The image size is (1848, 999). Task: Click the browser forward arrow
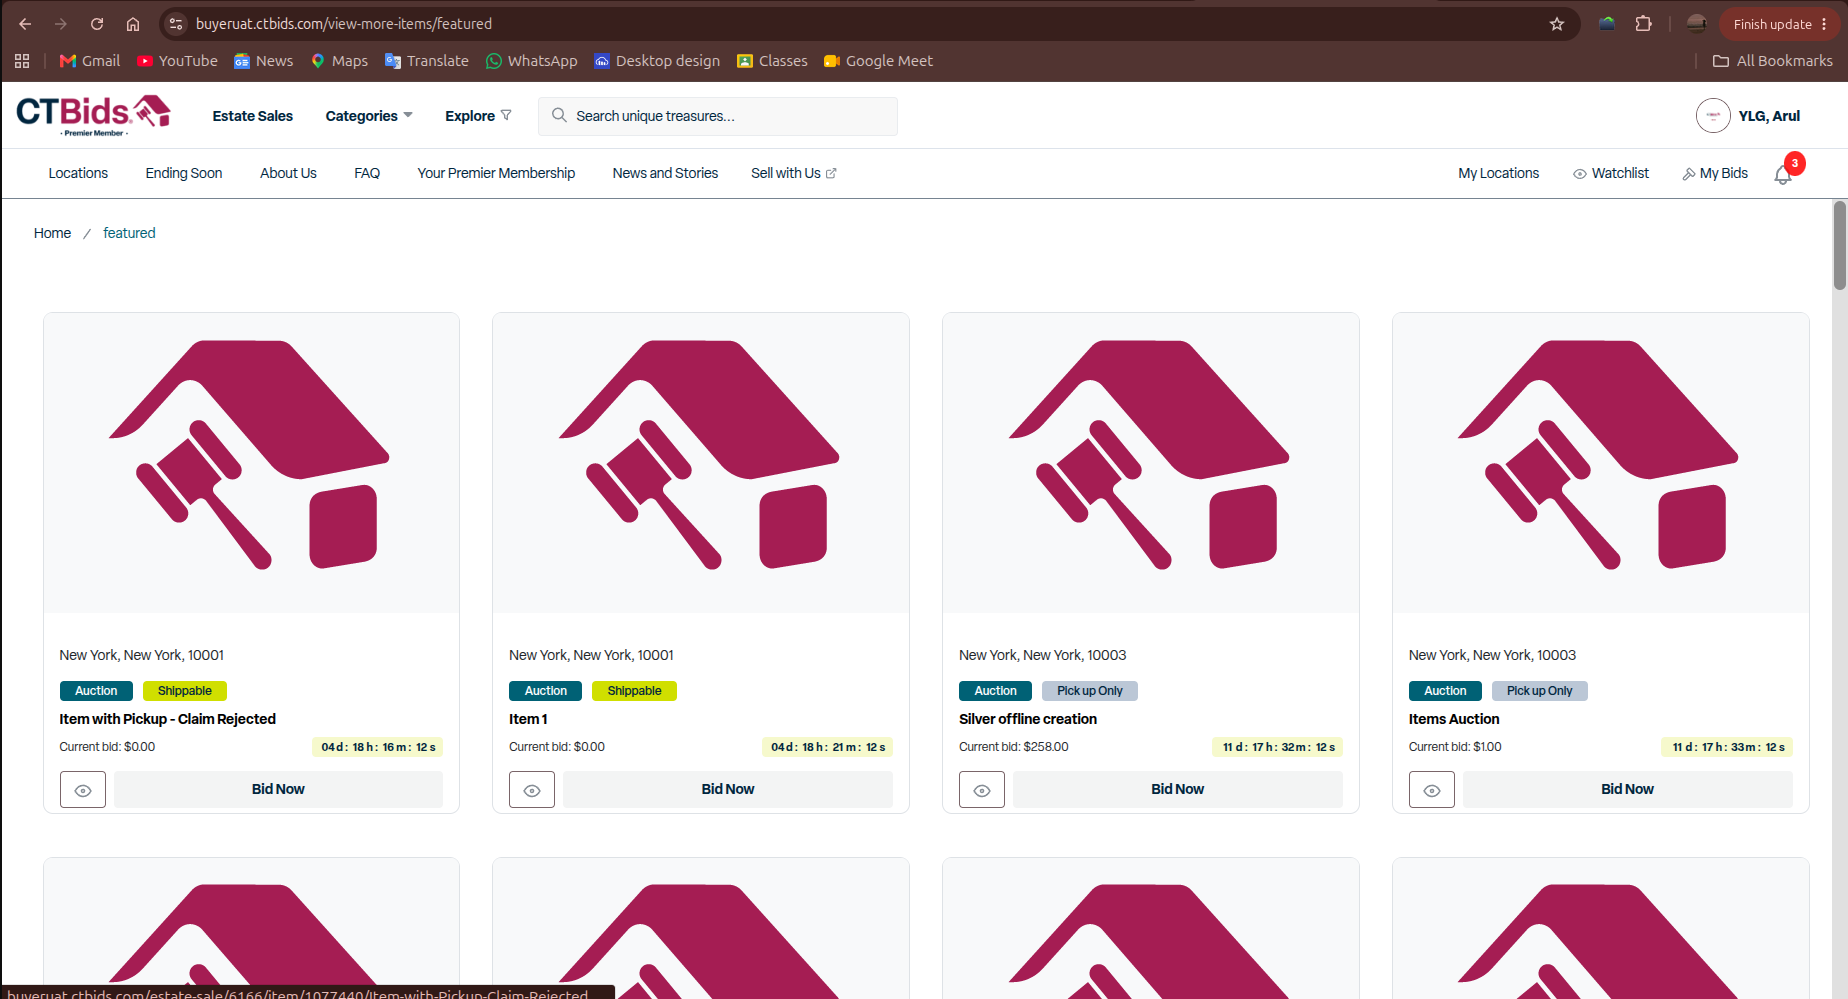tap(61, 24)
